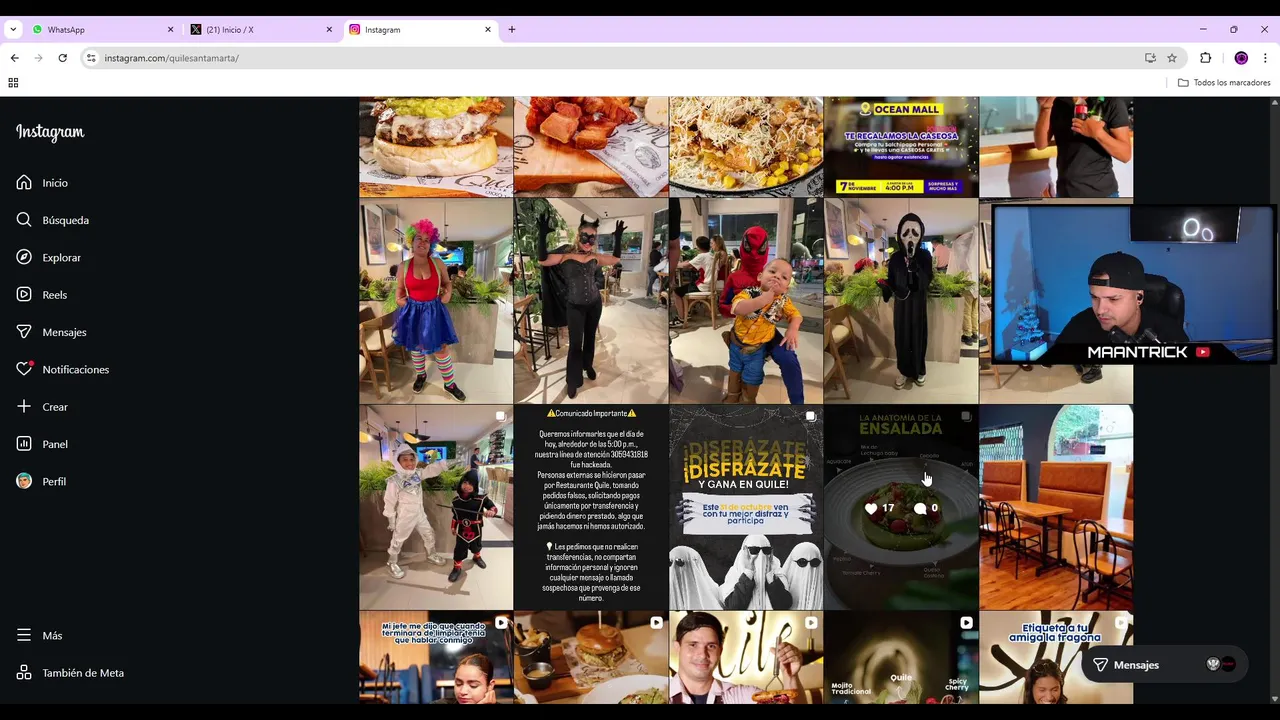Image resolution: width=1280 pixels, height=720 pixels.
Task: Open Explorar compass icon
Action: 24,257
